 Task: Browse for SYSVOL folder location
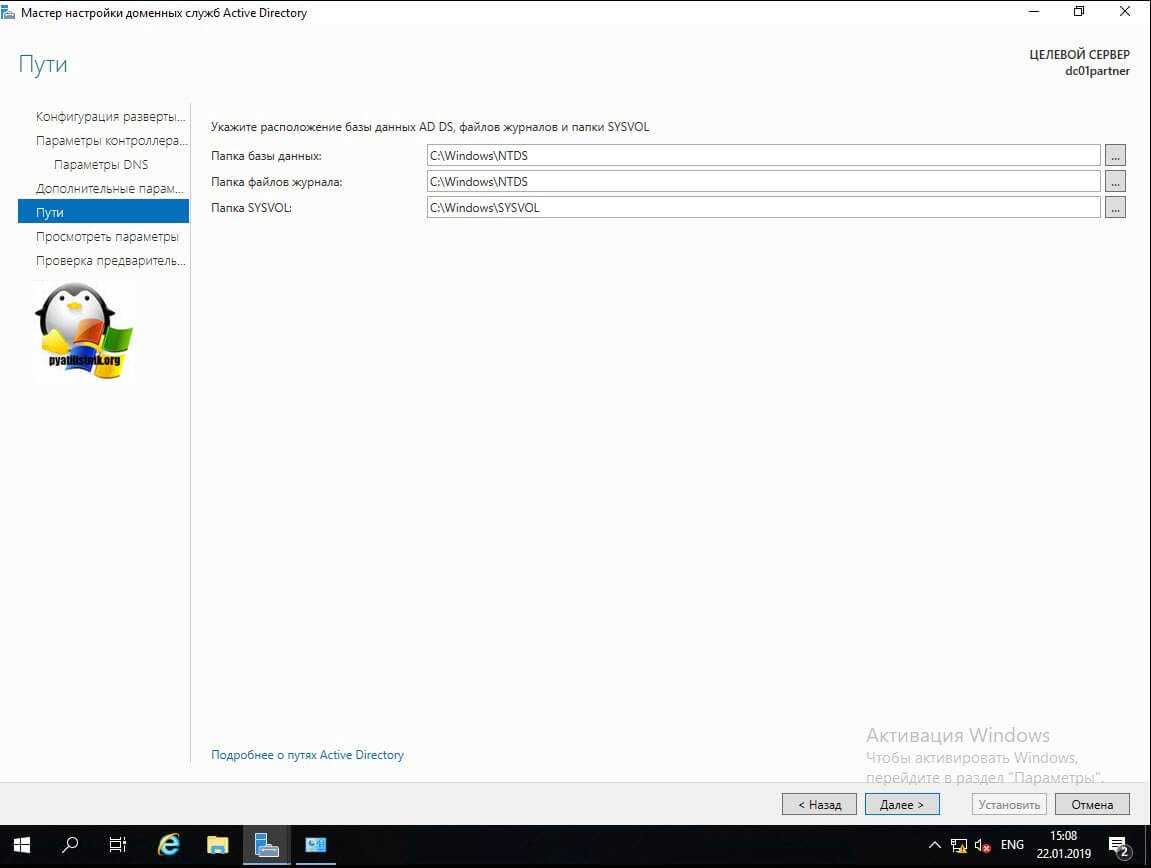coord(1115,207)
